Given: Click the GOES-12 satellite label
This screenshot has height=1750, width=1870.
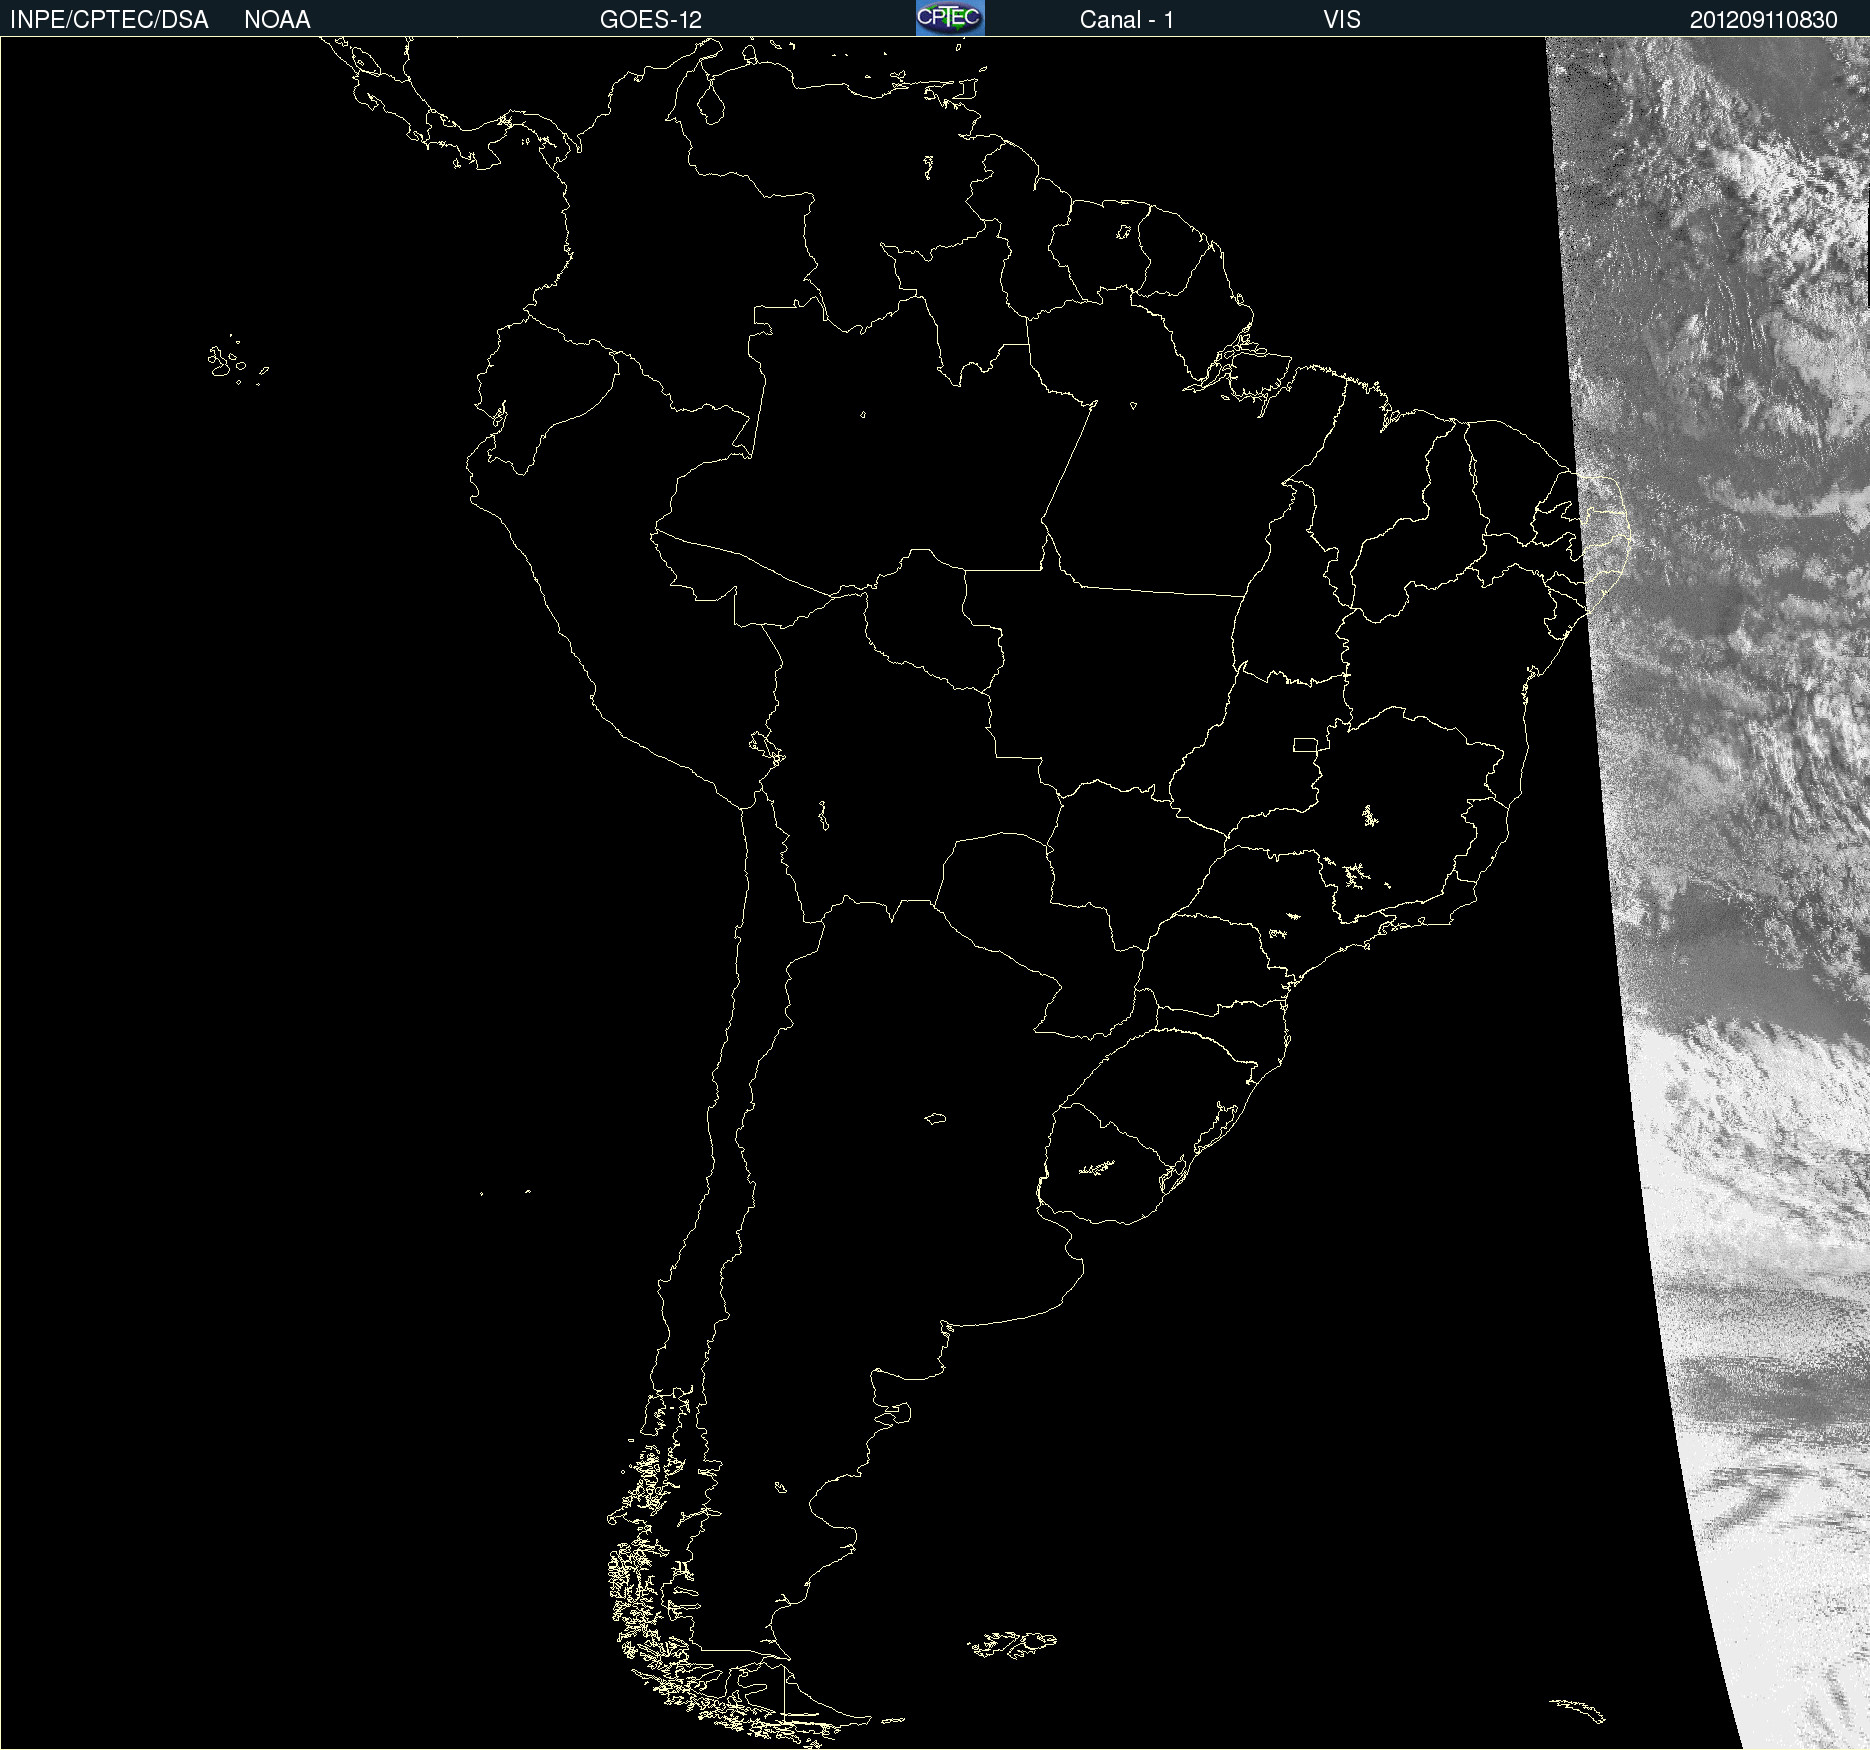Looking at the screenshot, I should pos(651,20).
